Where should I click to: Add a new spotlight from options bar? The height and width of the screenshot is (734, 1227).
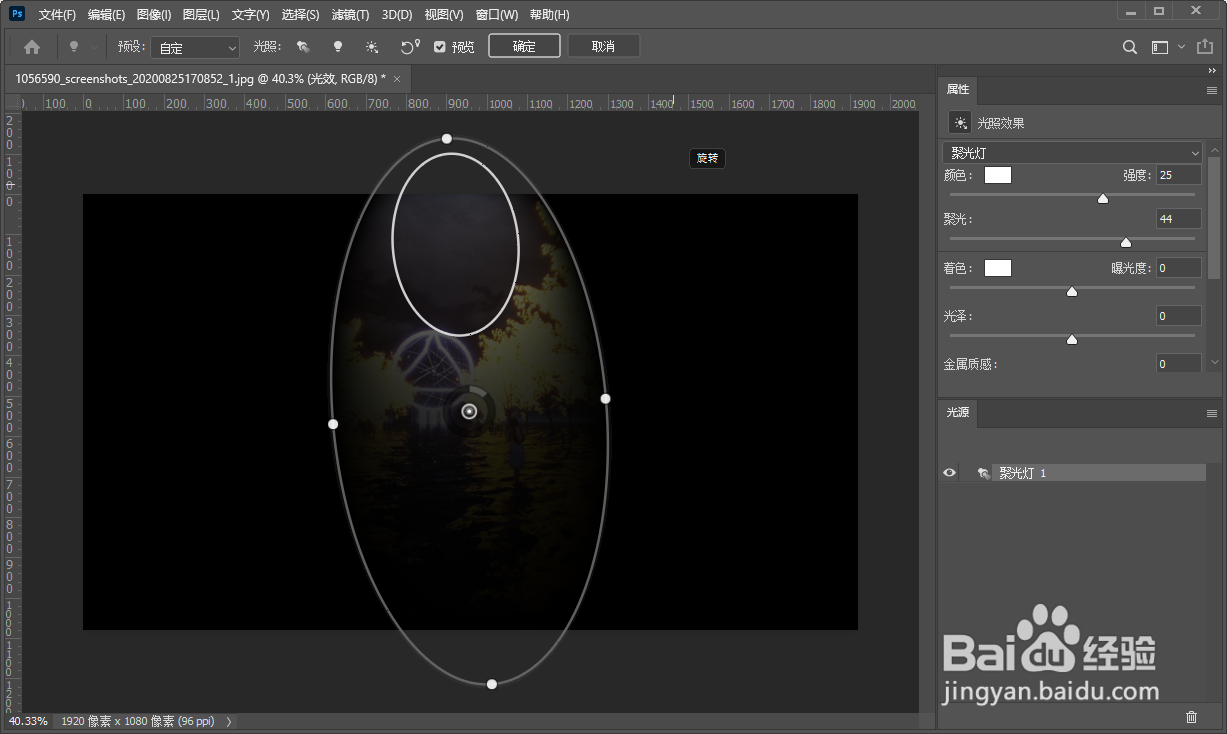(303, 47)
